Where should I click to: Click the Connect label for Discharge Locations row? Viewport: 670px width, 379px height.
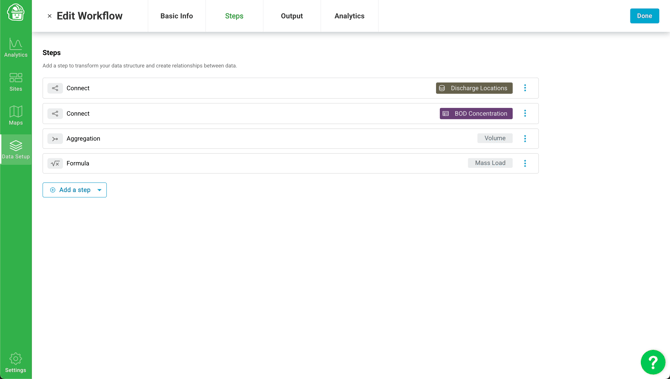tap(78, 88)
